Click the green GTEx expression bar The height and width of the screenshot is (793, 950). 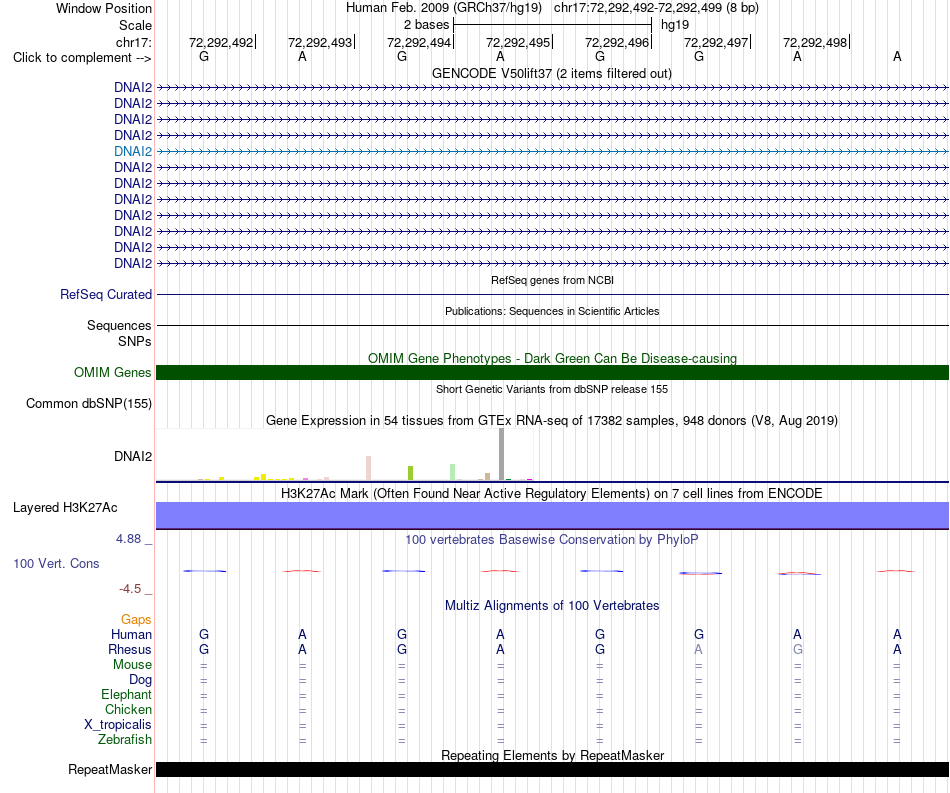(411, 473)
